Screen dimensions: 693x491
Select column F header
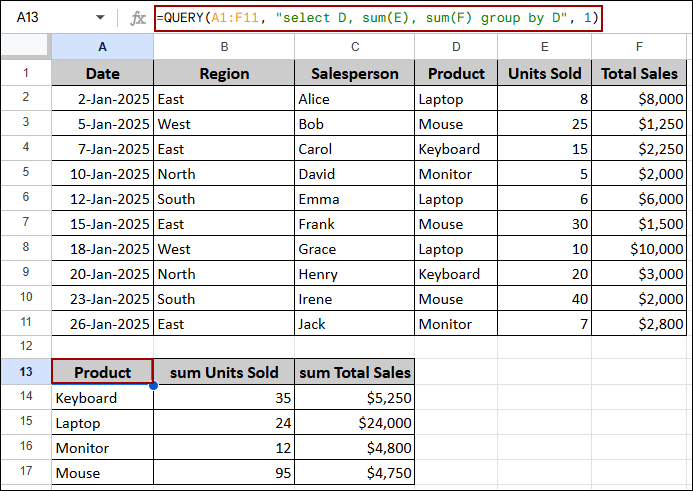pyautogui.click(x=640, y=47)
